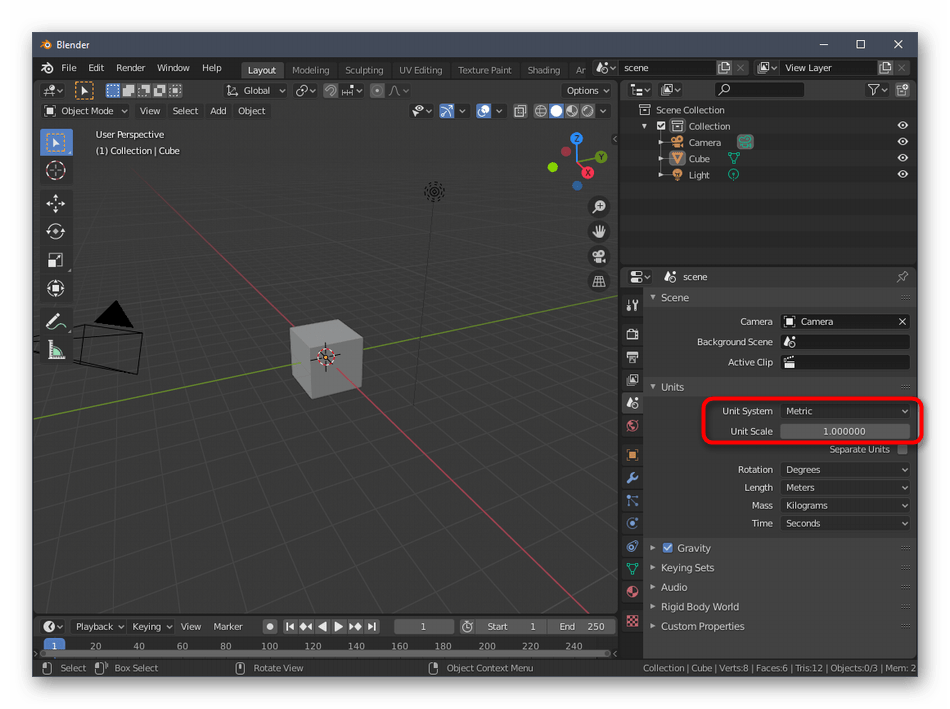Click the zoom magnifier viewport icon
The height and width of the screenshot is (709, 950).
(x=599, y=206)
